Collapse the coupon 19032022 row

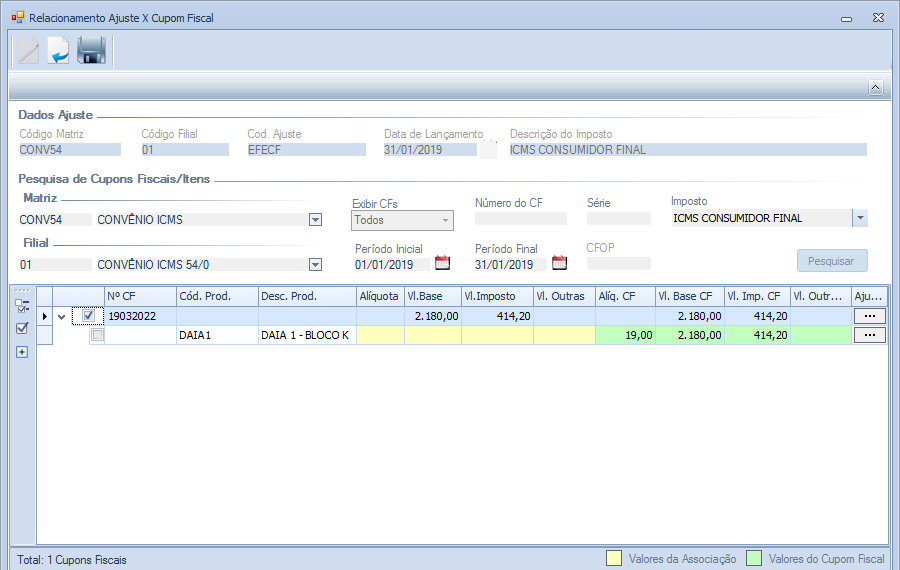(61, 317)
